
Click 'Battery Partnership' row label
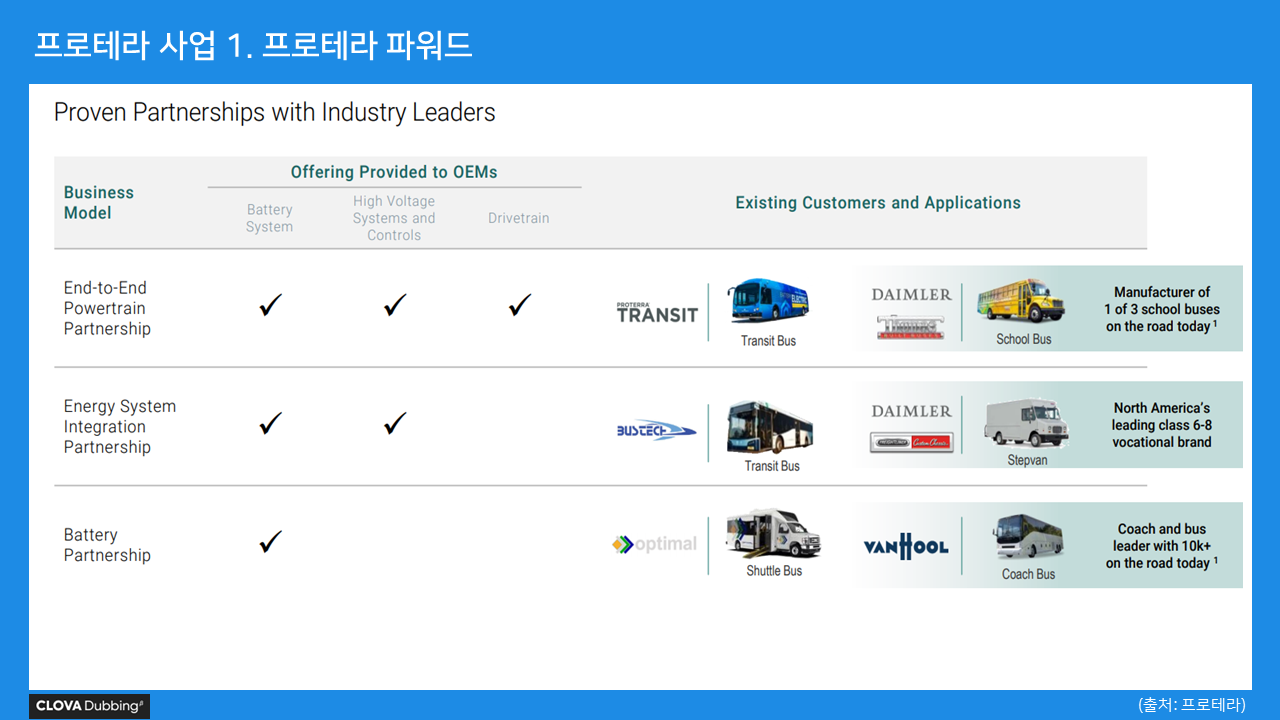(x=107, y=545)
